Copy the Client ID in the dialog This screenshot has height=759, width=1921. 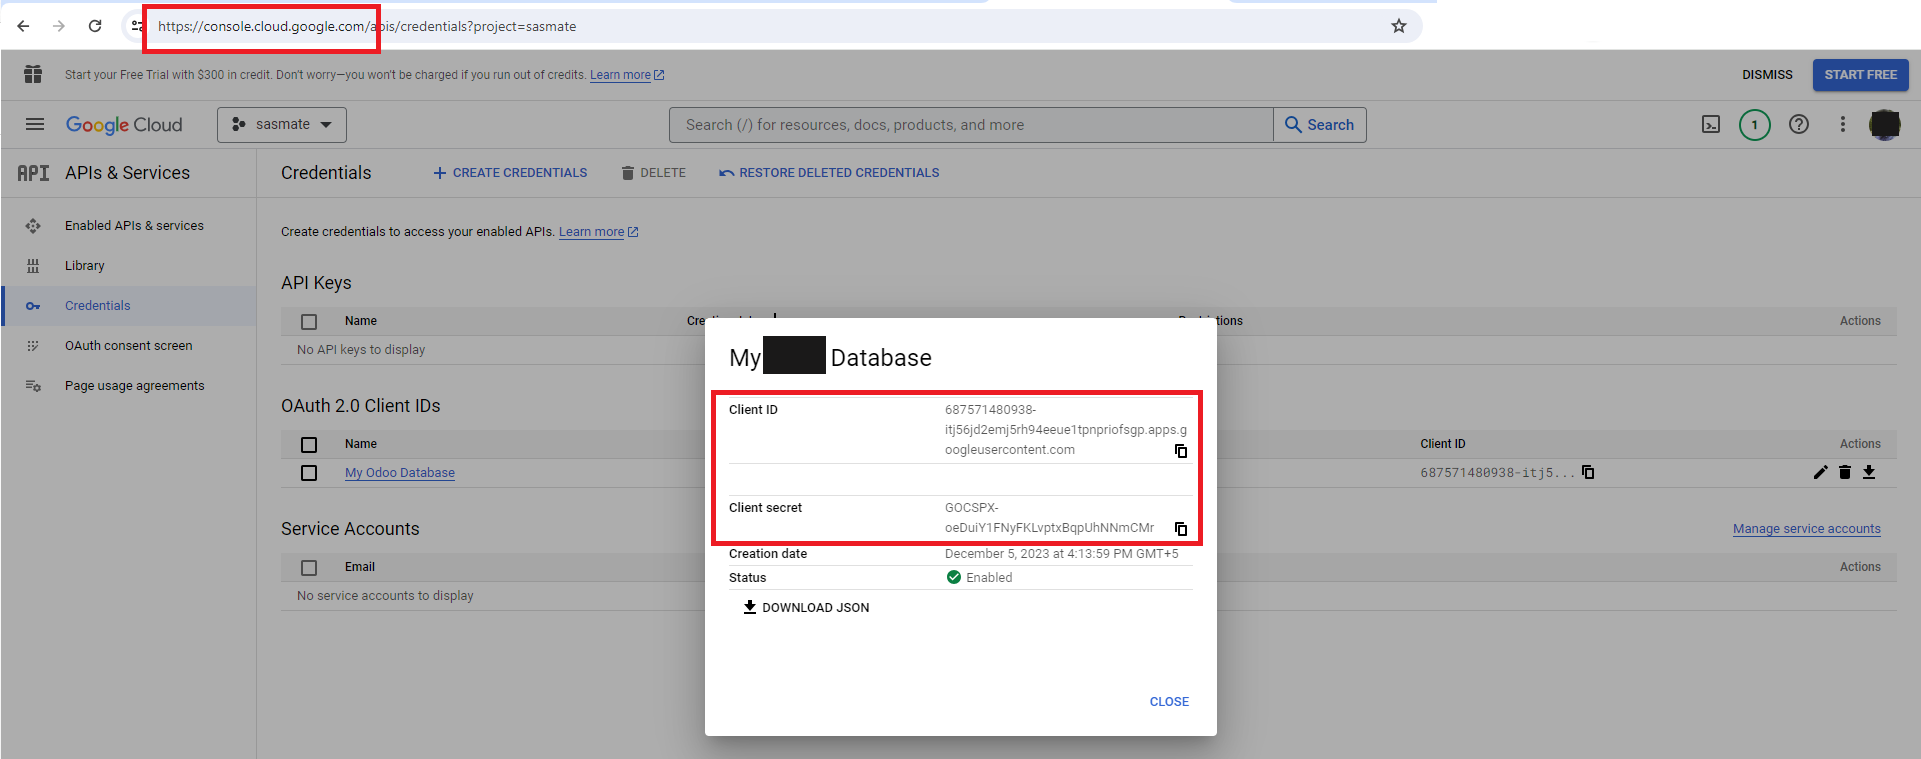pos(1181,451)
